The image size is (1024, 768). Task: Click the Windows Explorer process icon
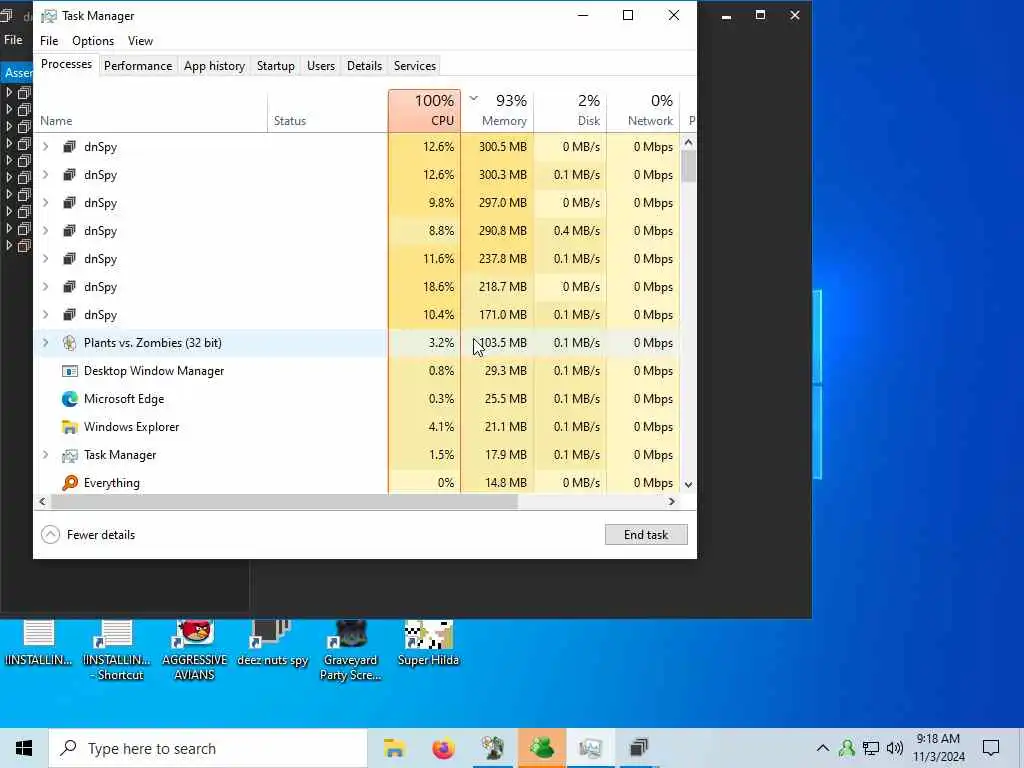69,427
